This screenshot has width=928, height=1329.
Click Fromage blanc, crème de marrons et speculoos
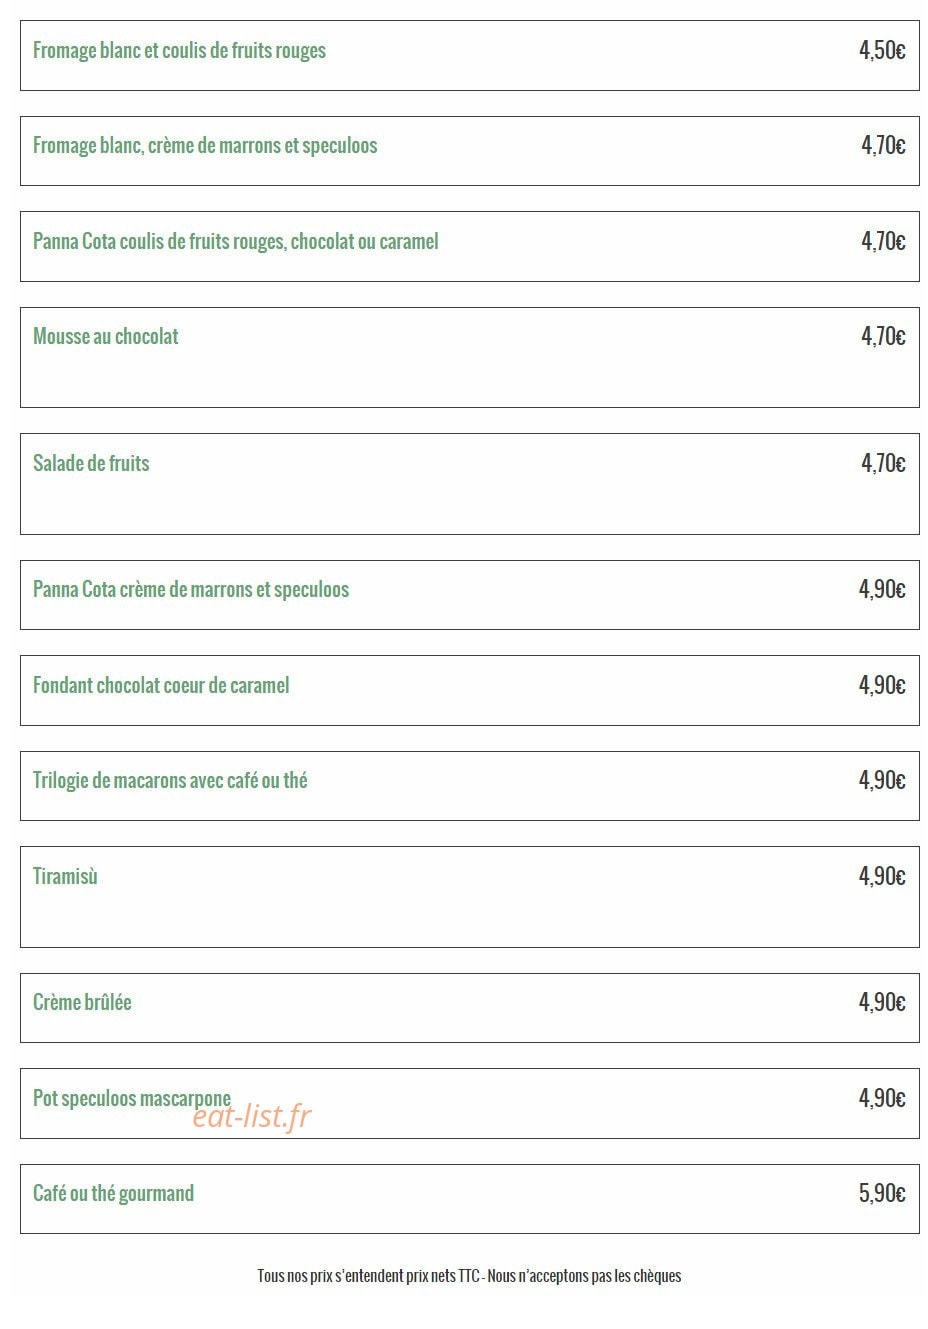[x=469, y=150]
